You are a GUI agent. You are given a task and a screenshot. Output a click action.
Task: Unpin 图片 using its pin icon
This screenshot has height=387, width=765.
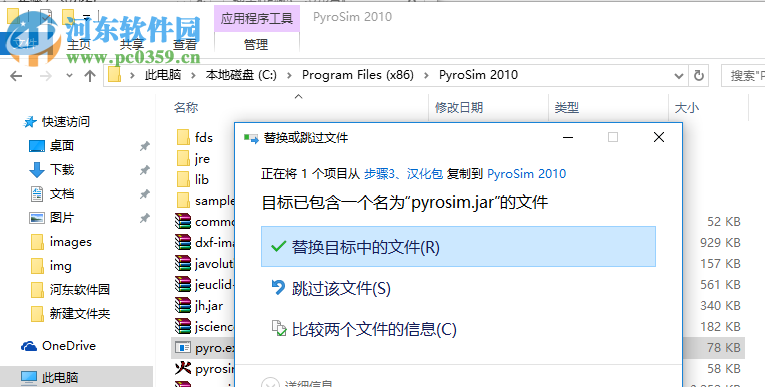[x=144, y=218]
